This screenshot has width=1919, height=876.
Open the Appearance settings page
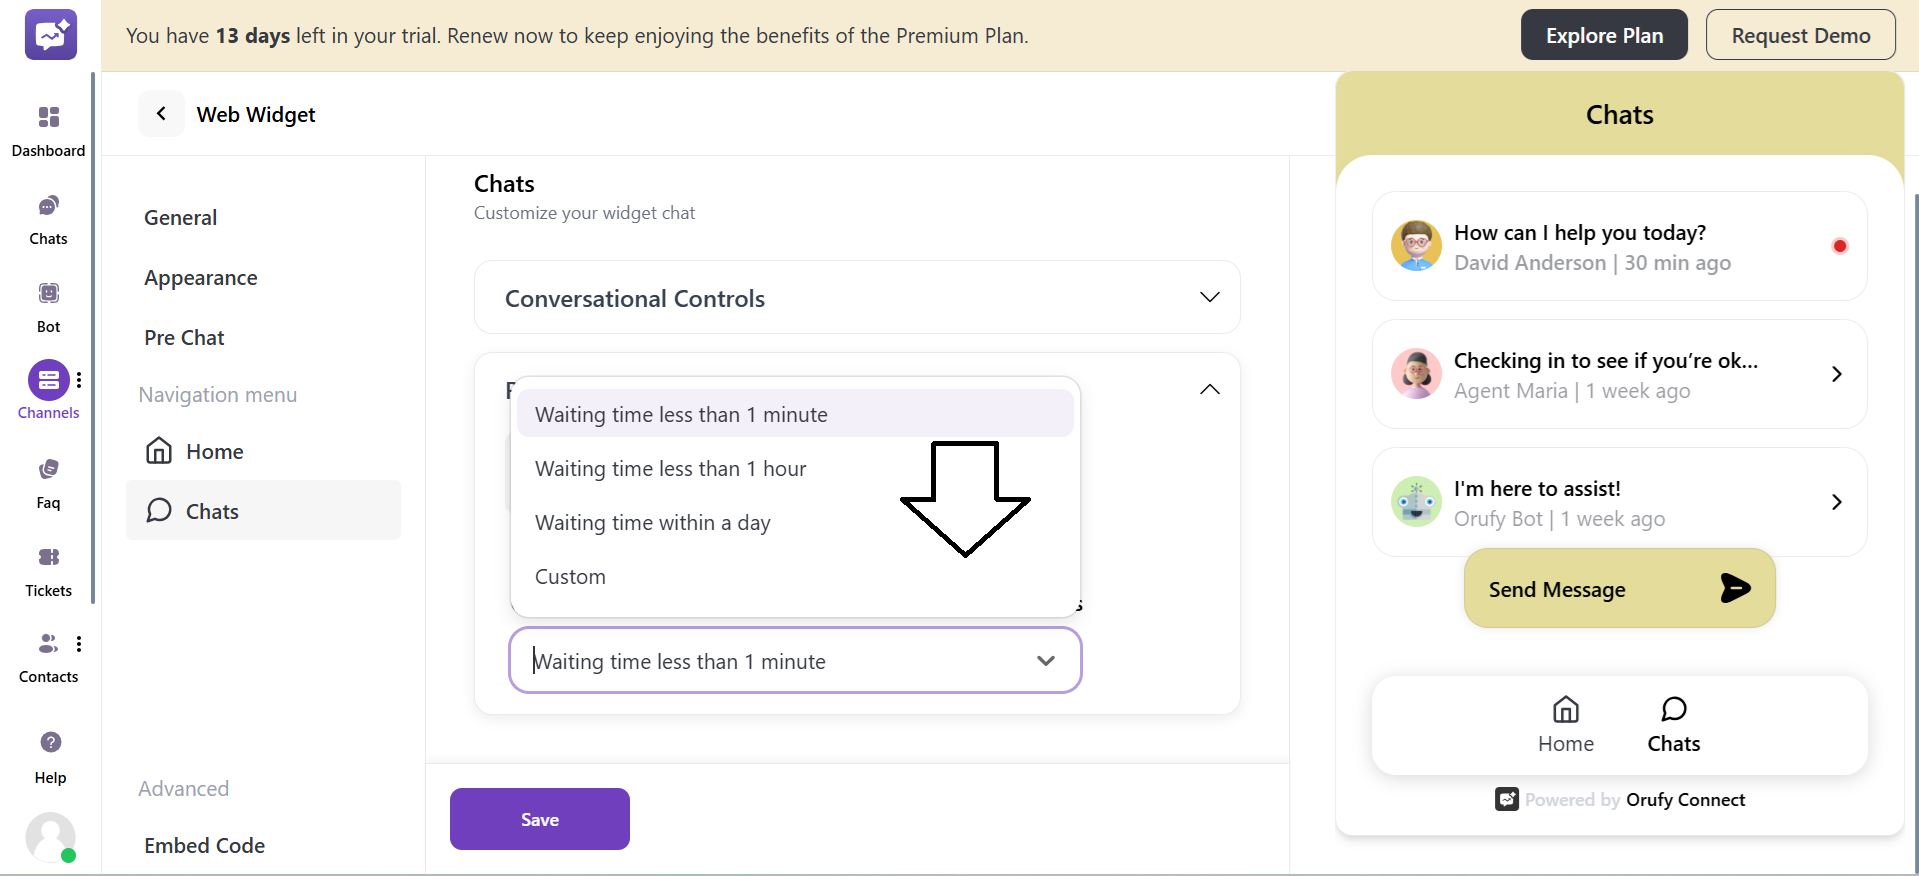pos(200,277)
